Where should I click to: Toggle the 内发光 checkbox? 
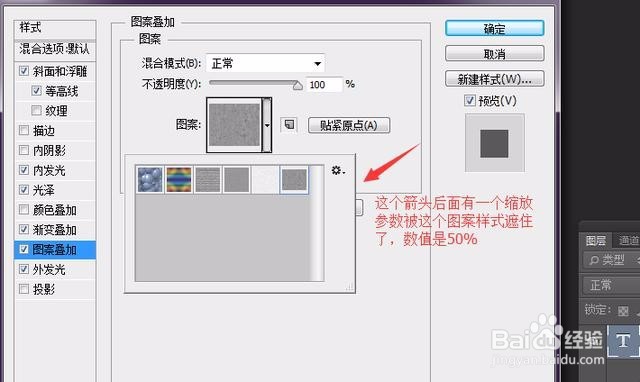(x=24, y=170)
